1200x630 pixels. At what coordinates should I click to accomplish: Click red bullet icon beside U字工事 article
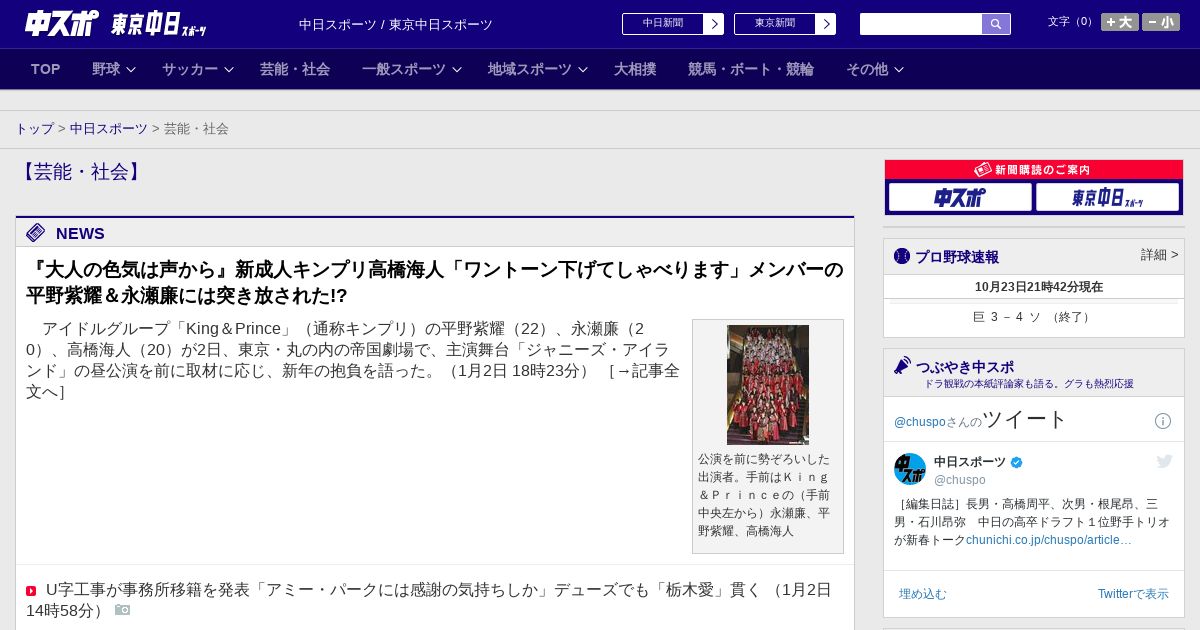31,591
